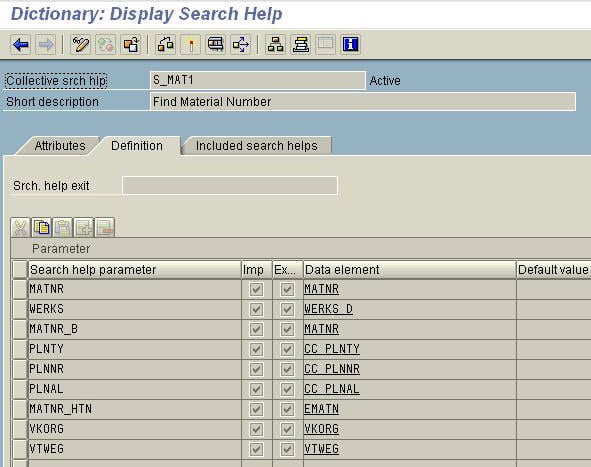Image resolution: width=591 pixels, height=467 pixels.
Task: Click the VKORG parameter cell
Action: coord(135,429)
